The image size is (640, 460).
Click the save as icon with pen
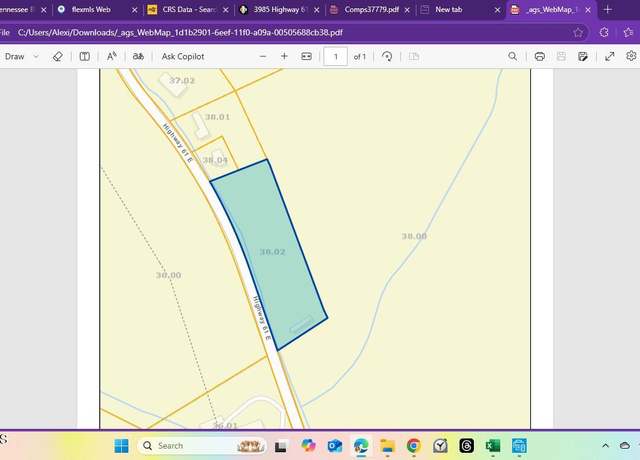(x=583, y=57)
